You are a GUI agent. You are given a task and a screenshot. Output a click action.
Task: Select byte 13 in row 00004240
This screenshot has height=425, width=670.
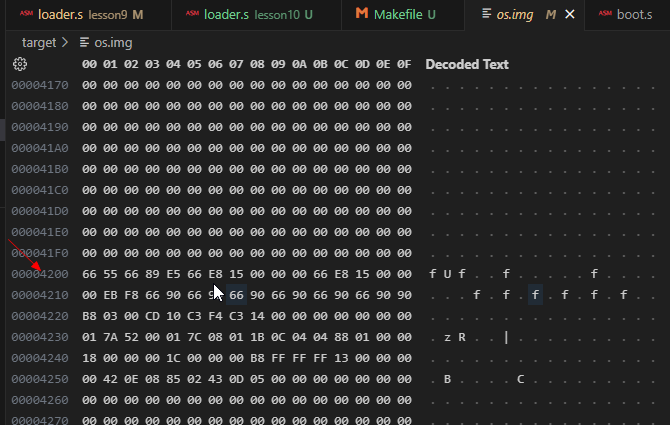(341, 358)
